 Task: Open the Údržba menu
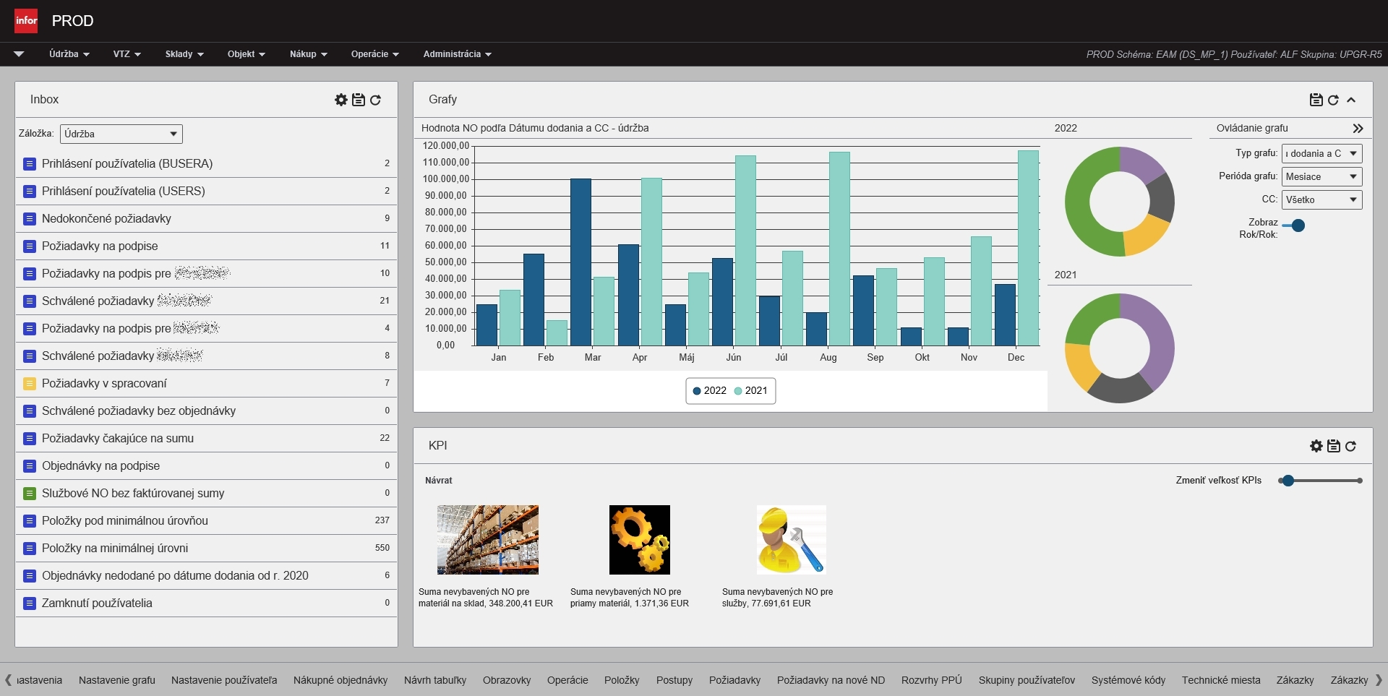(x=69, y=54)
